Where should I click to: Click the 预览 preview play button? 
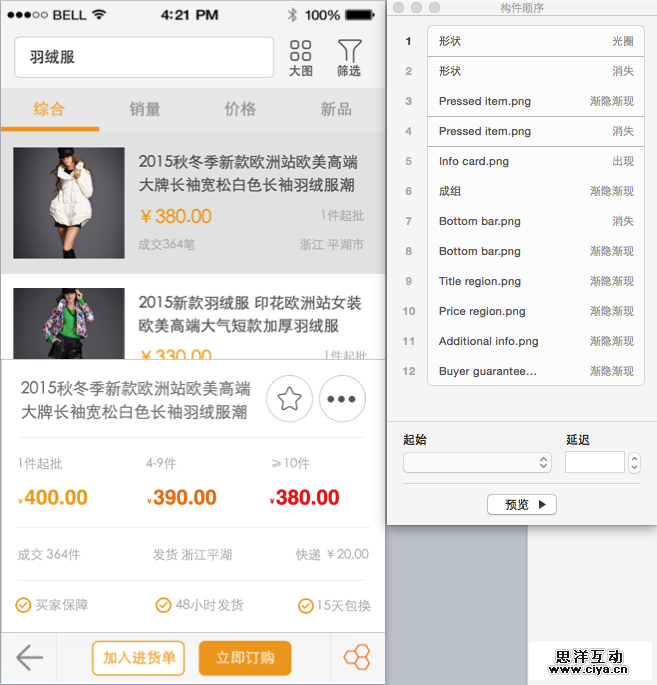tap(522, 505)
